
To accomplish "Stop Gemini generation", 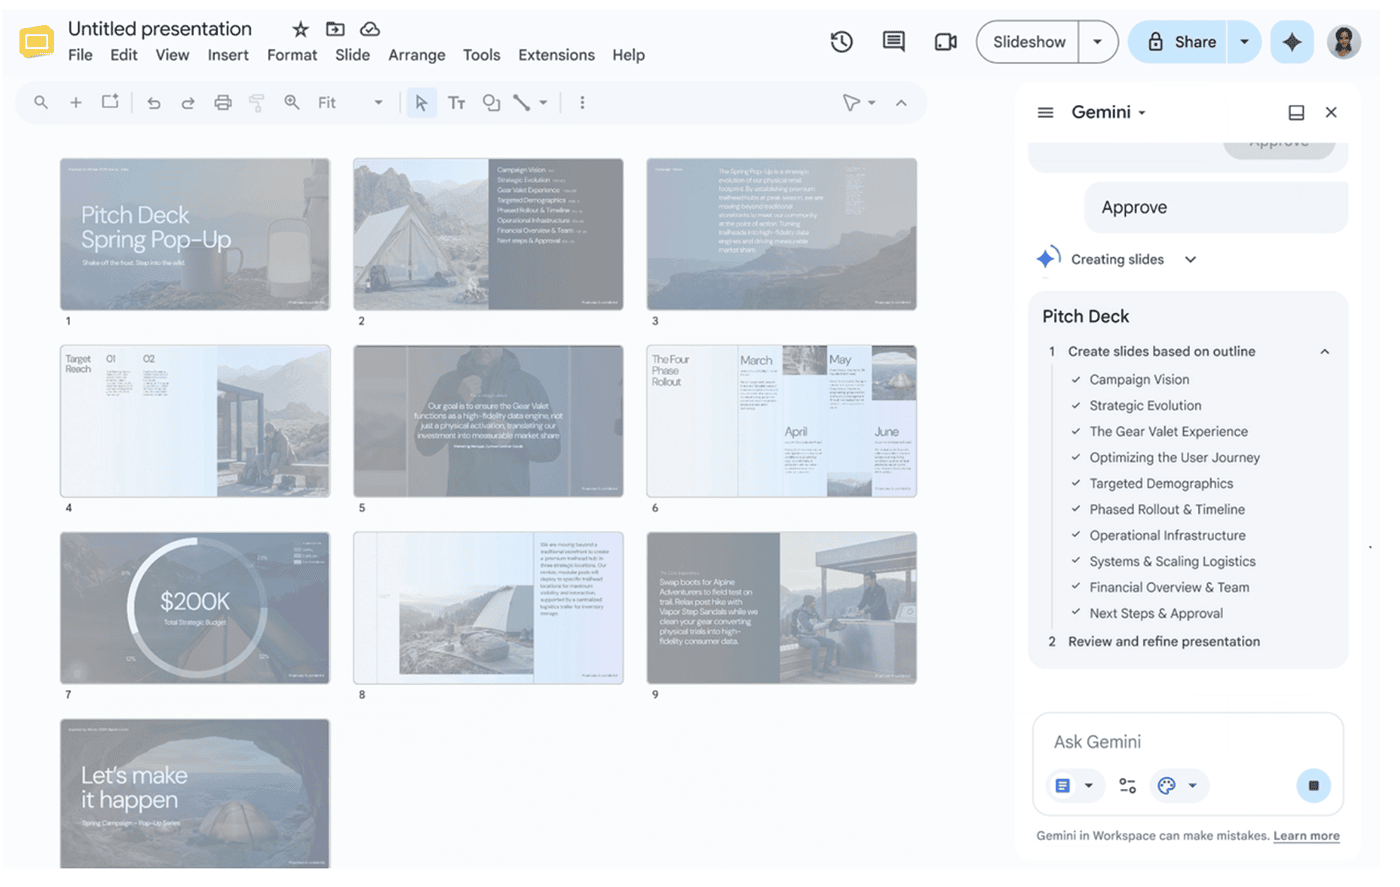I will [1313, 786].
